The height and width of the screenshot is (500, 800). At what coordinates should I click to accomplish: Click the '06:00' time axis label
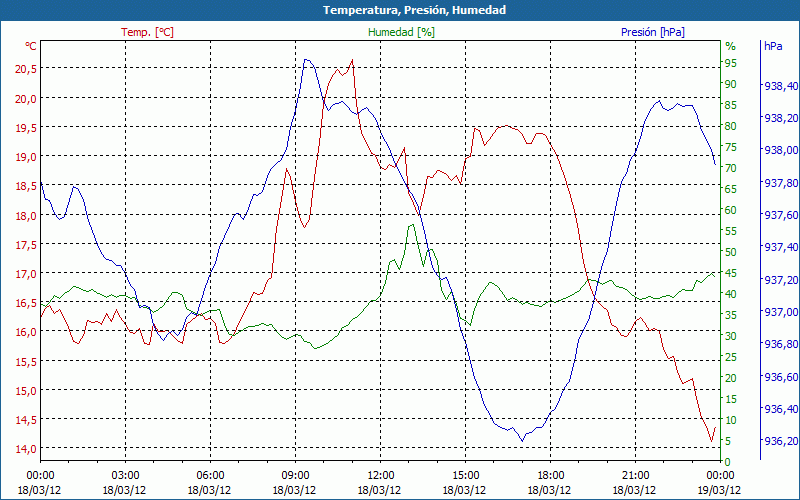(210, 476)
